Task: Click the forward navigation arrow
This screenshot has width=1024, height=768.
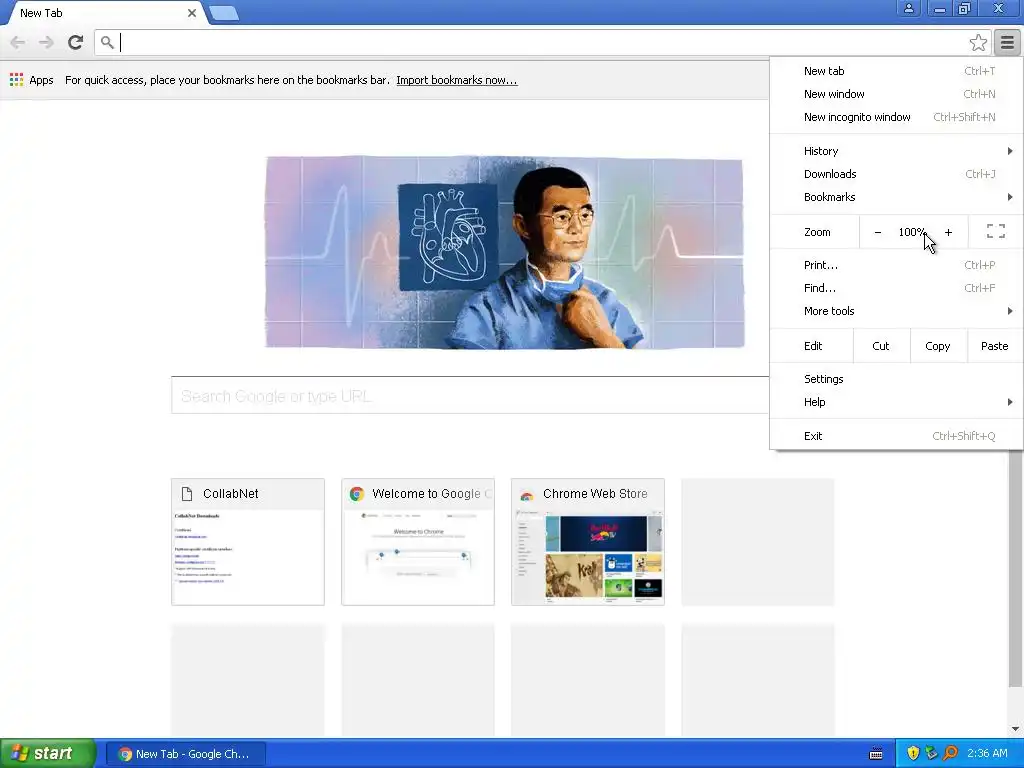Action: pos(46,42)
